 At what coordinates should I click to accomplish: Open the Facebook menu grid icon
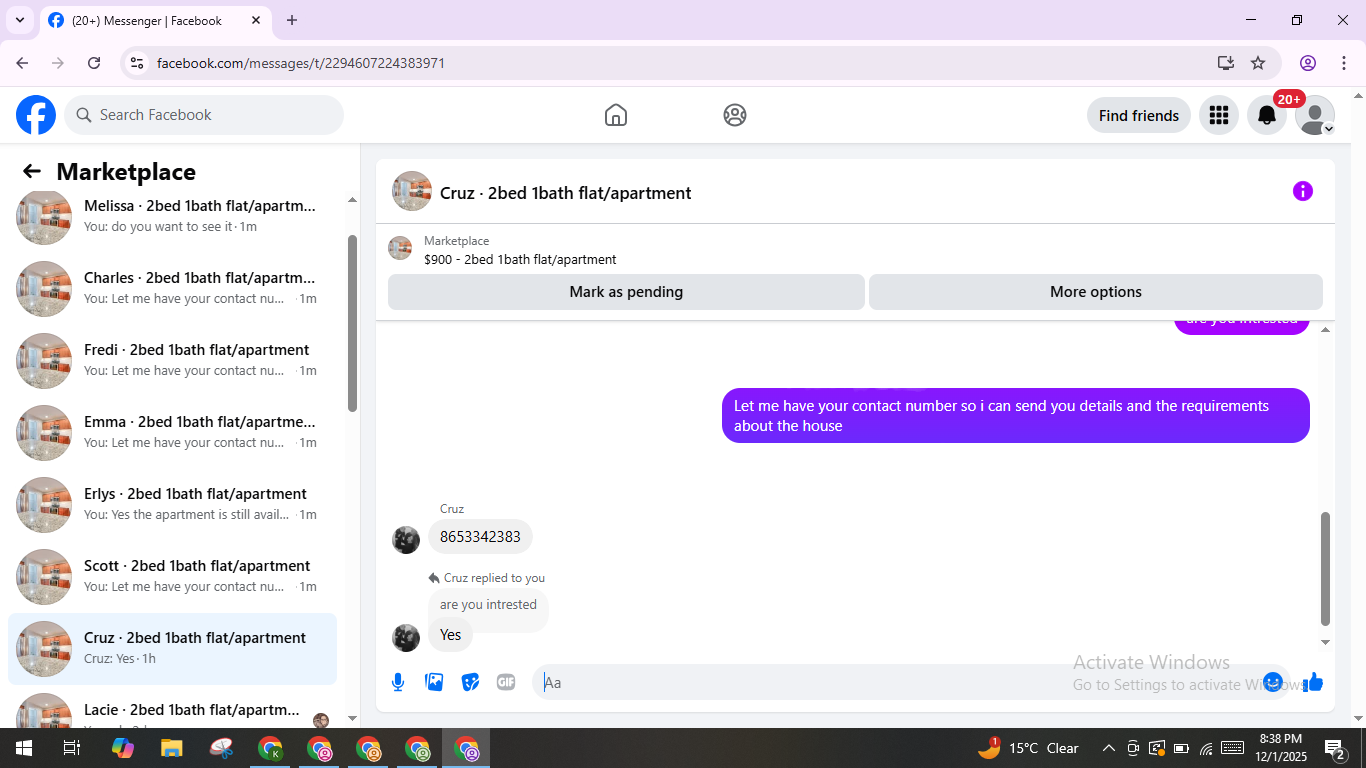click(1218, 115)
